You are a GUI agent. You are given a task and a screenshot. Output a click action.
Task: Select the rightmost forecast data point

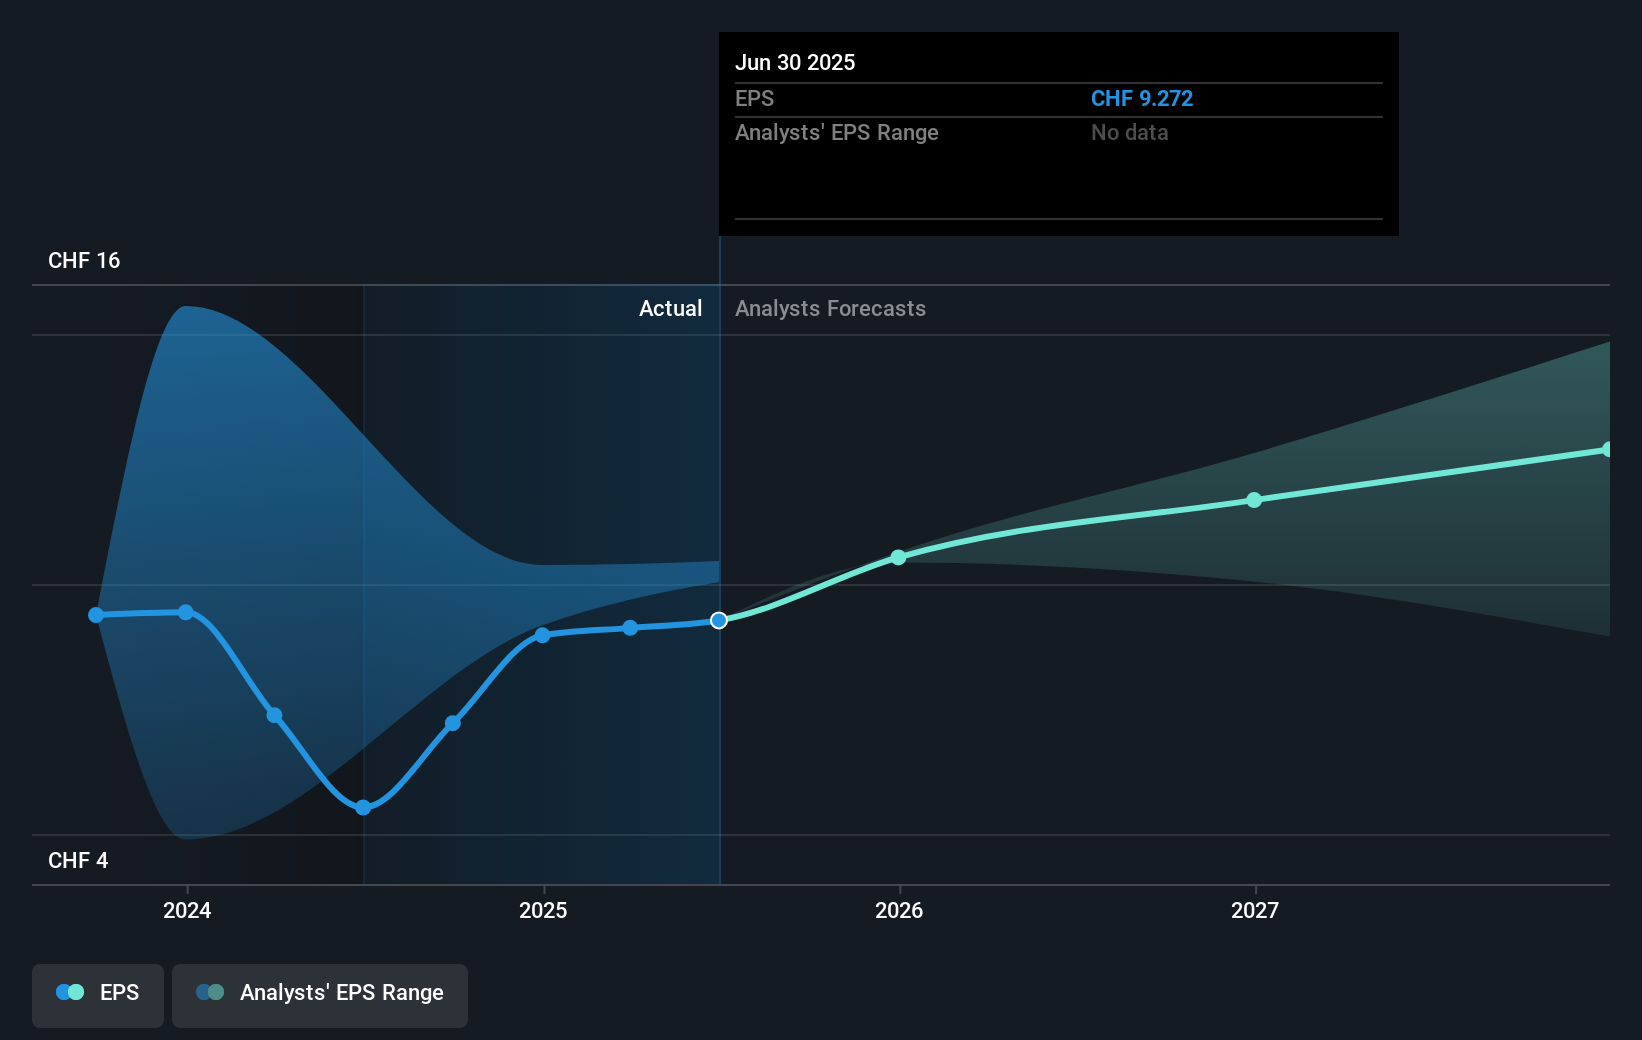tap(1608, 450)
